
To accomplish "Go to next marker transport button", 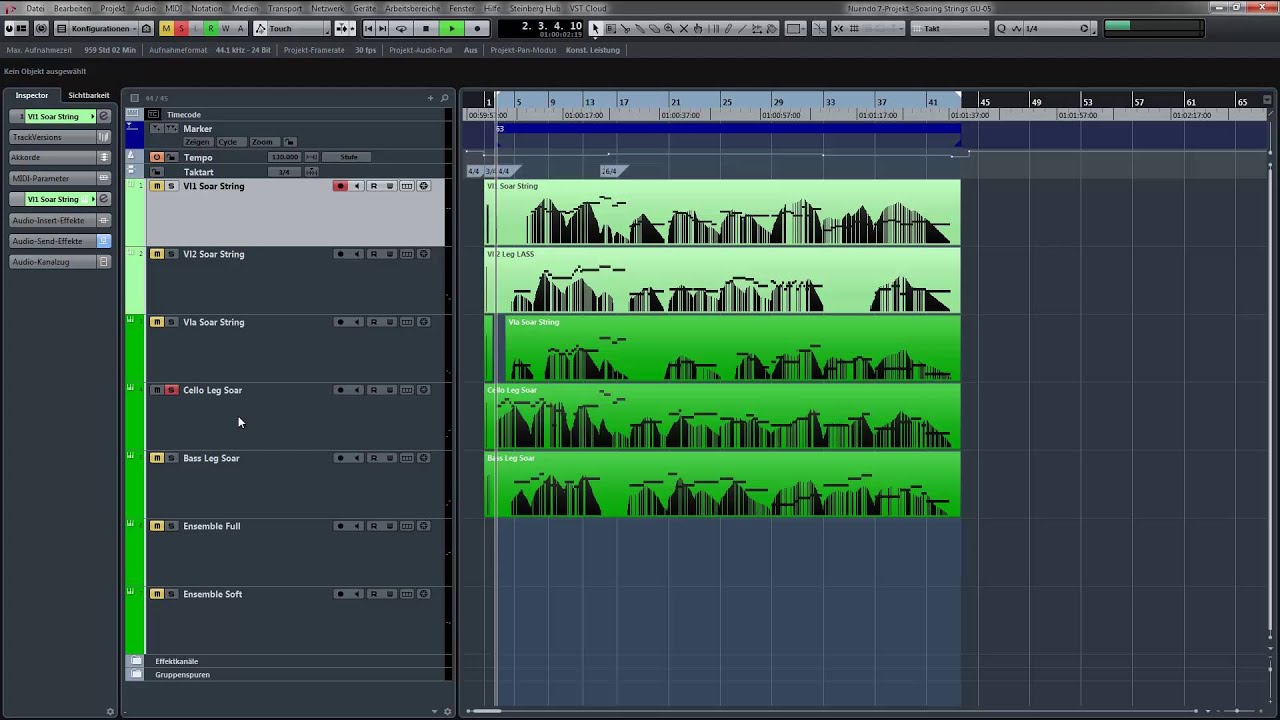I will click(x=383, y=29).
